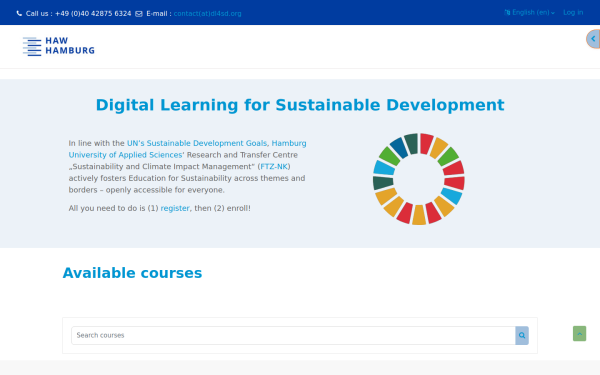
Task: Click the register link
Action: (175, 208)
